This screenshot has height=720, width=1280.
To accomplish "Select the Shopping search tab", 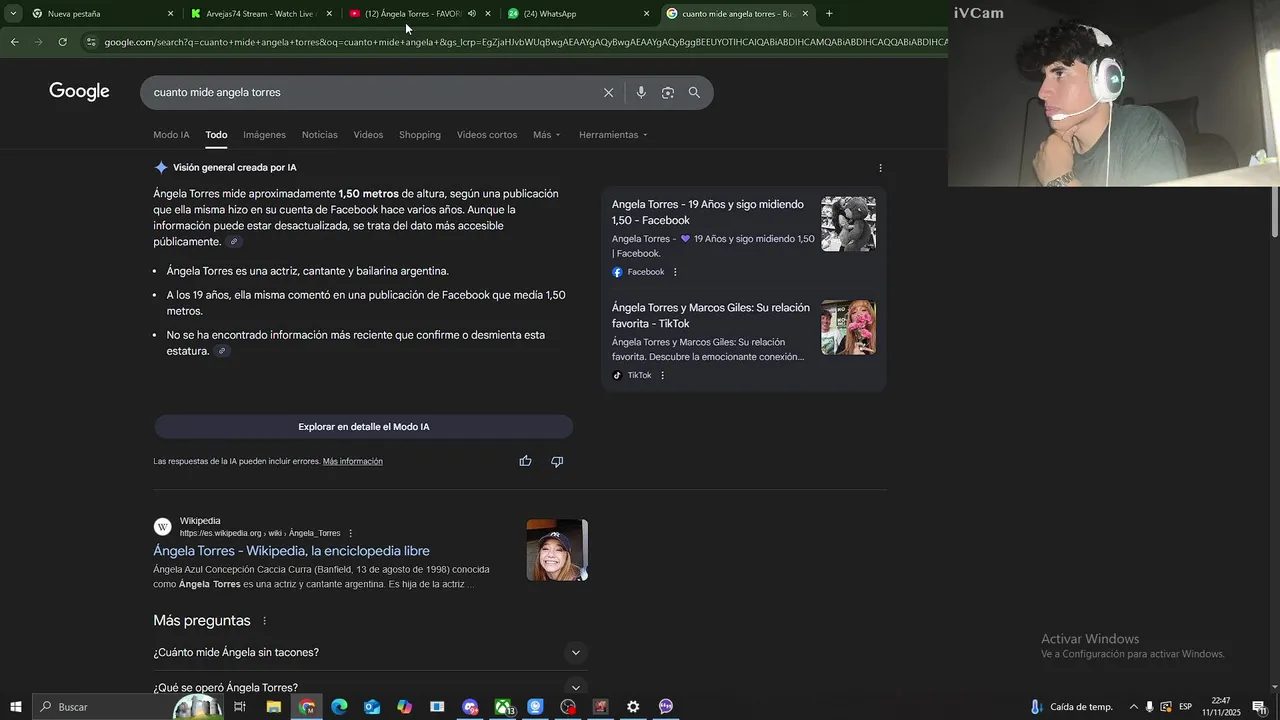I will 420,135.
